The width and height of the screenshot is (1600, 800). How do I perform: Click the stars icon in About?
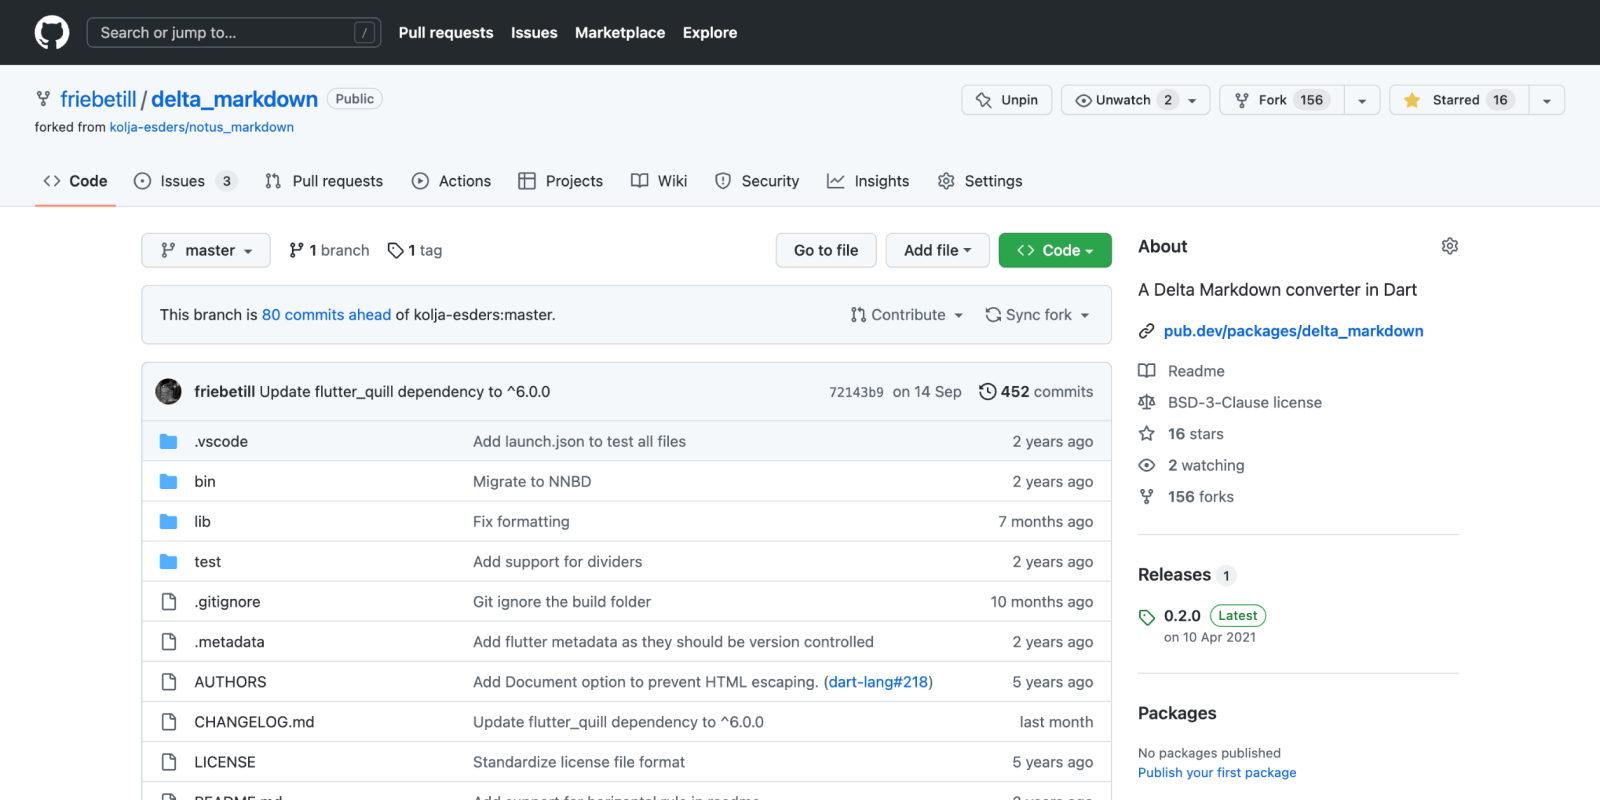[x=1147, y=433]
